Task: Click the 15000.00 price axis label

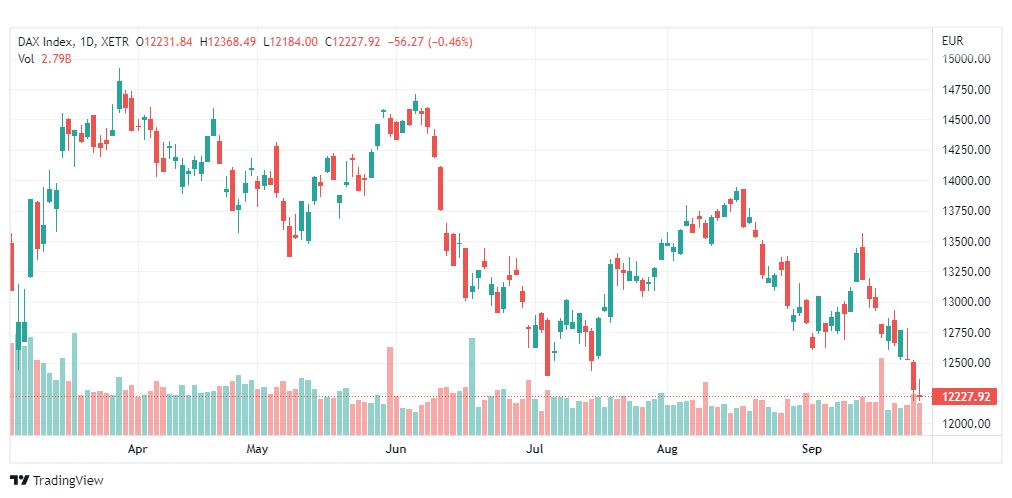Action: (966, 59)
